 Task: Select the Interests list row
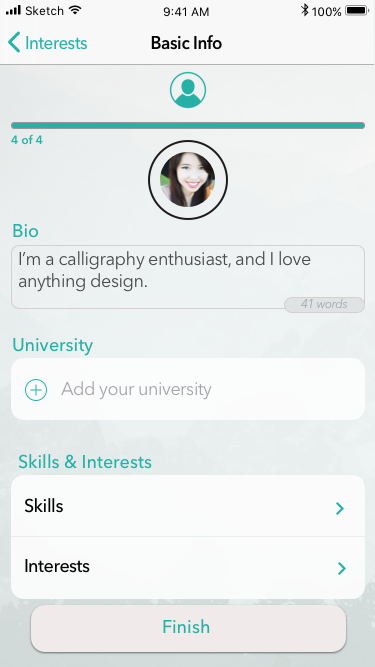[188, 567]
